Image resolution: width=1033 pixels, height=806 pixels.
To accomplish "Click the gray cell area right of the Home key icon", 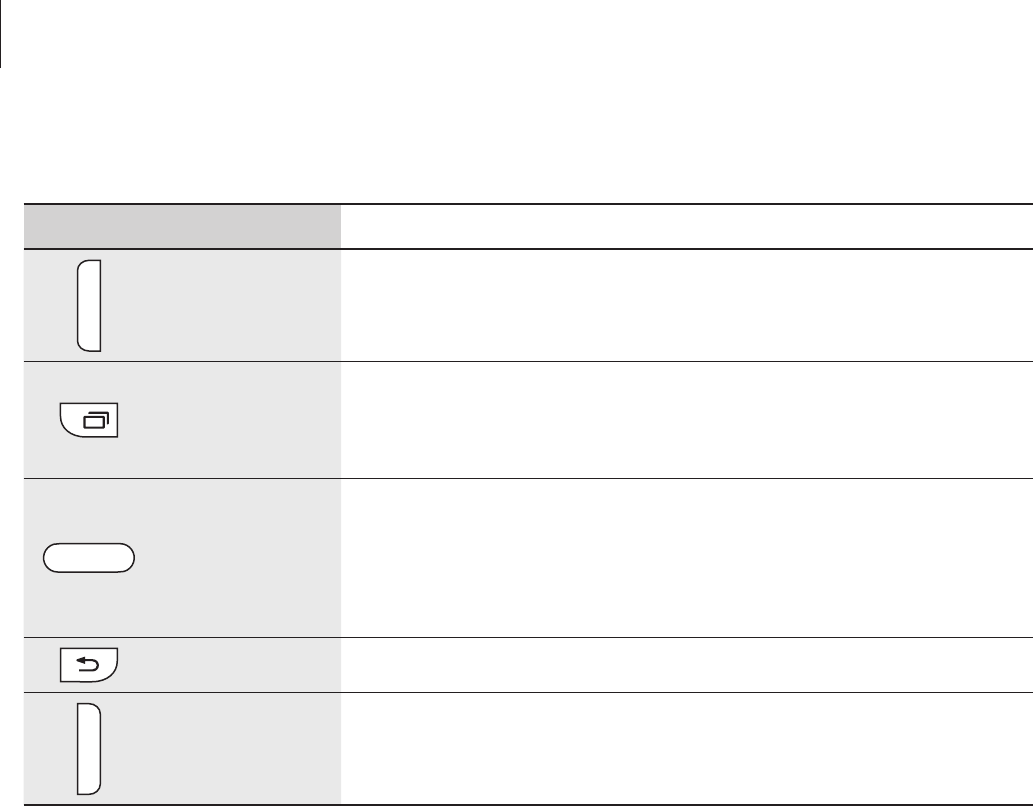I will (x=237, y=558).
